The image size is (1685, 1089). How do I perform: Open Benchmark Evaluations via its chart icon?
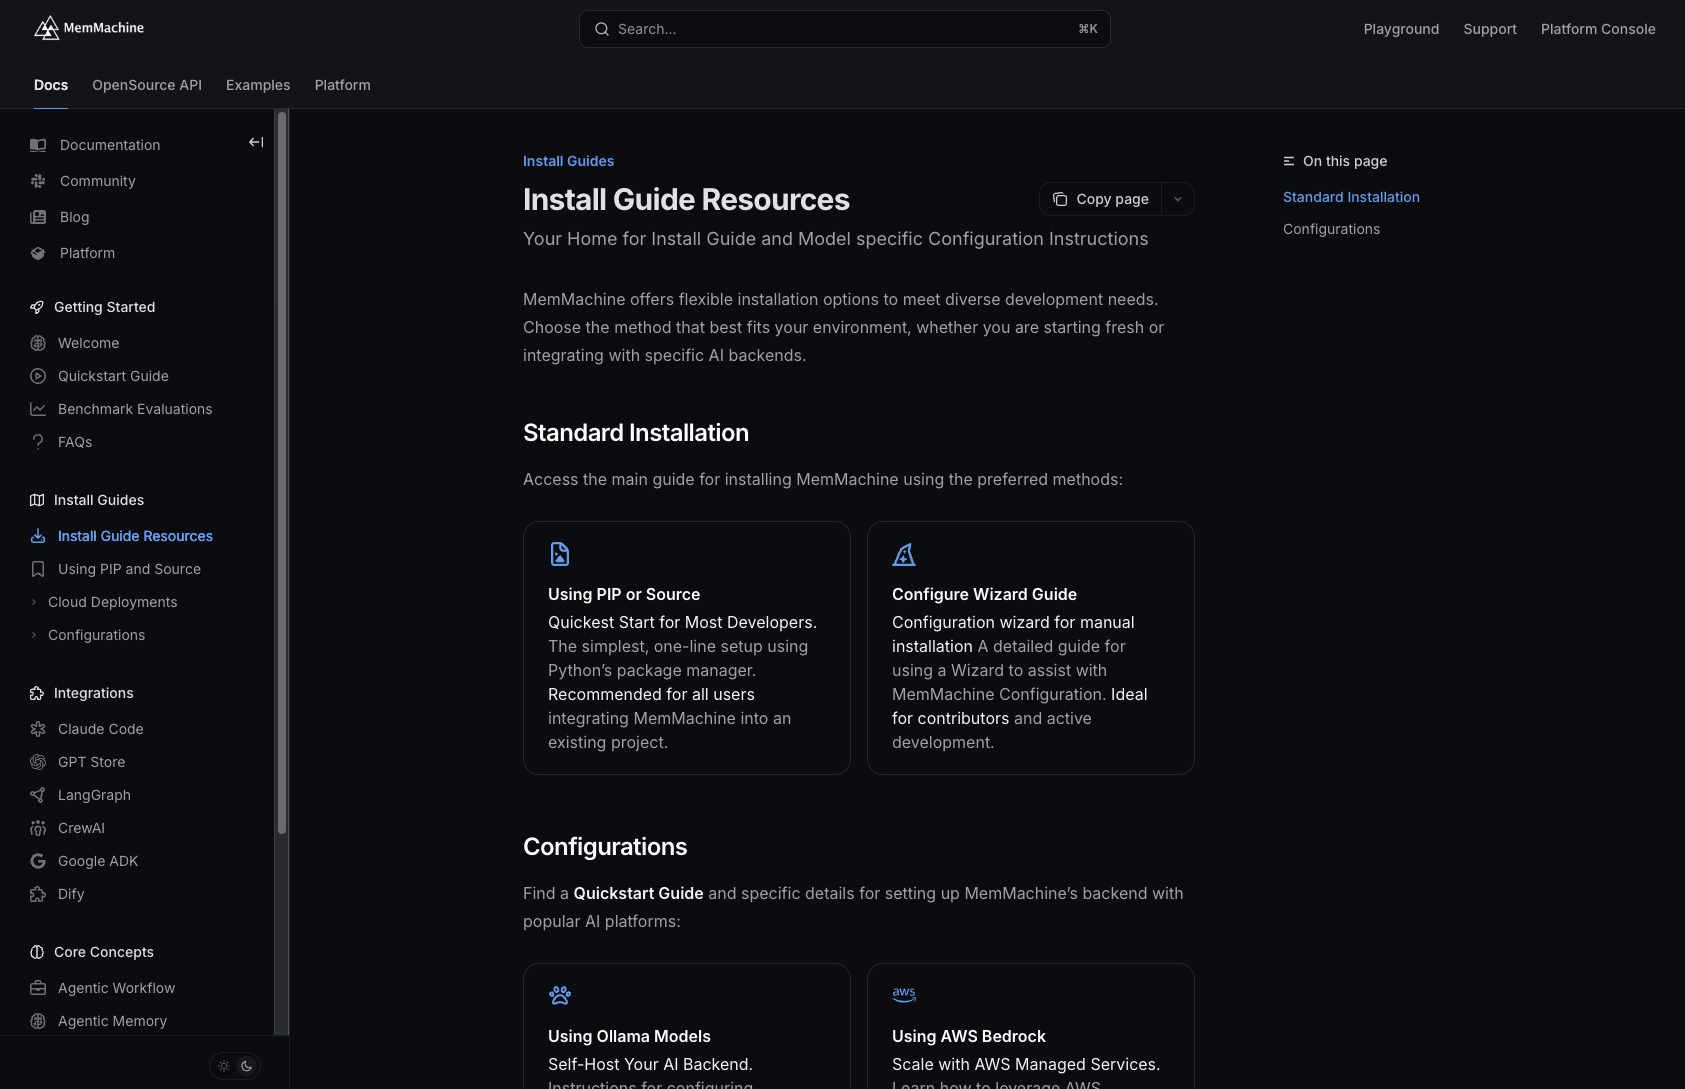37,409
